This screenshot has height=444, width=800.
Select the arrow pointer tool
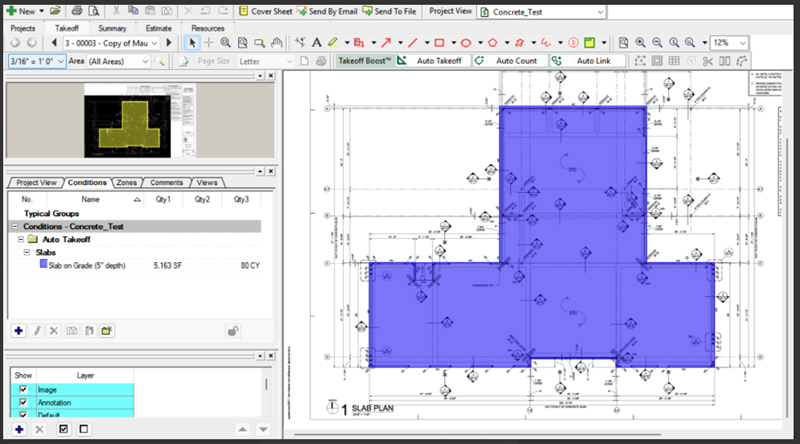tap(192, 43)
